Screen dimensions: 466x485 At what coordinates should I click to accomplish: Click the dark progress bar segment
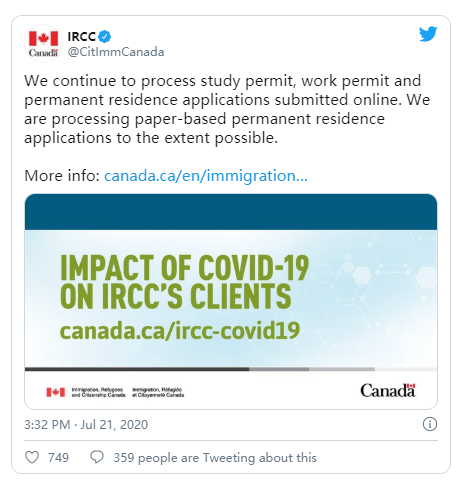137,369
